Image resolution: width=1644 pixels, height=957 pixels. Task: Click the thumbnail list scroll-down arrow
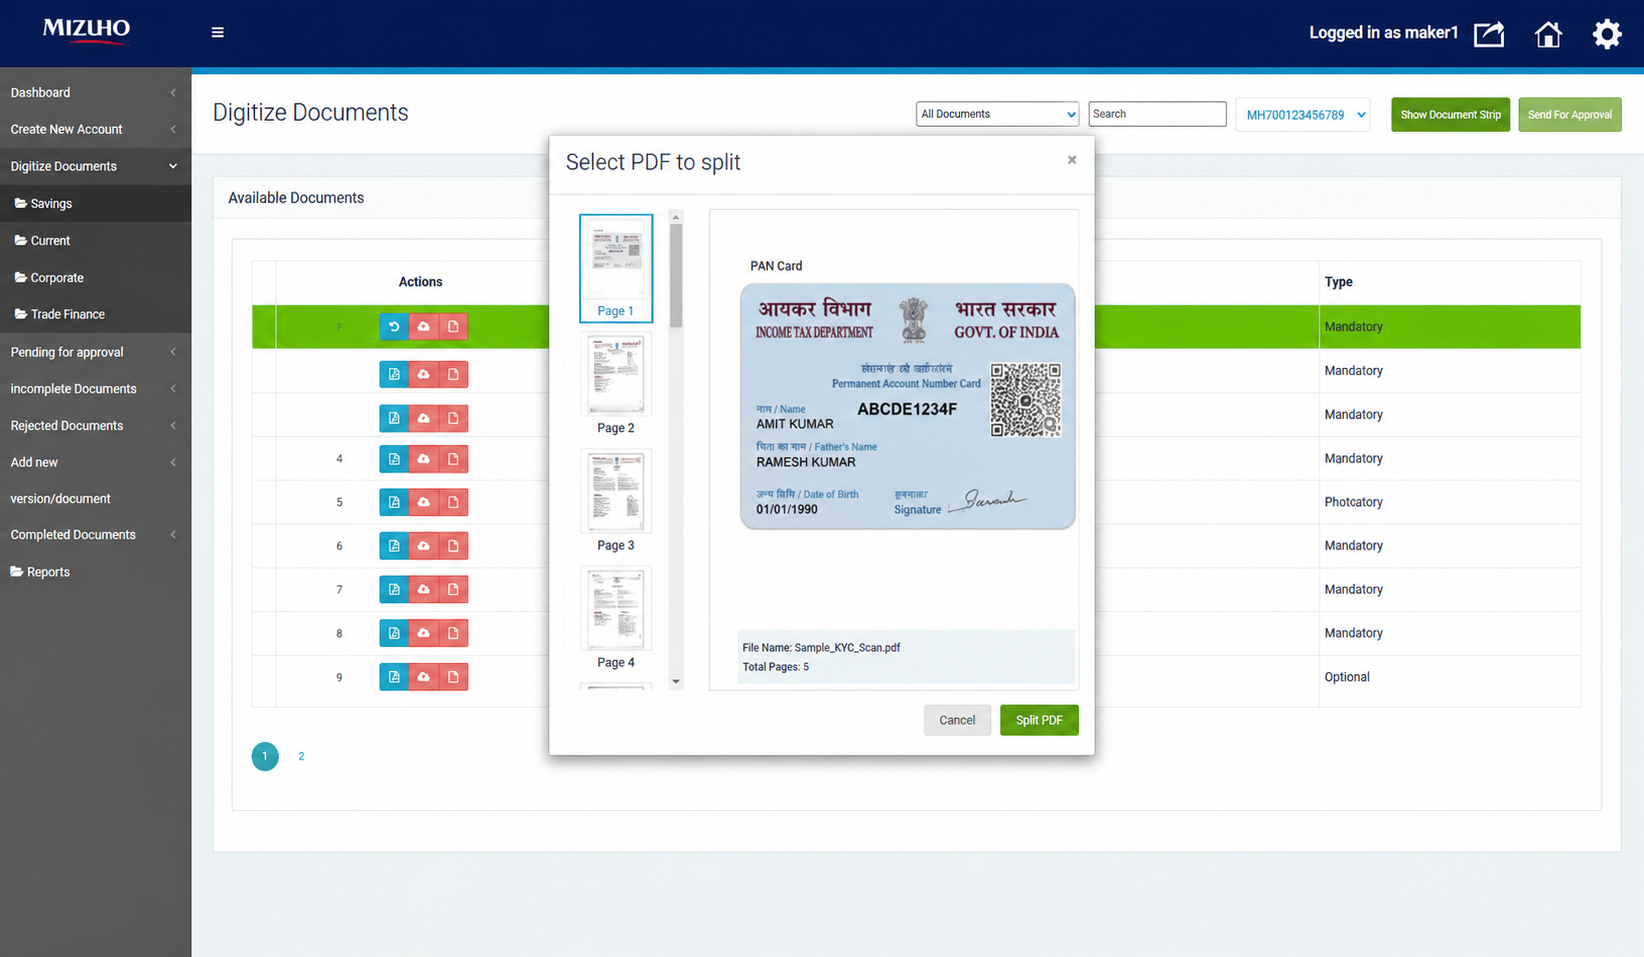tap(676, 682)
